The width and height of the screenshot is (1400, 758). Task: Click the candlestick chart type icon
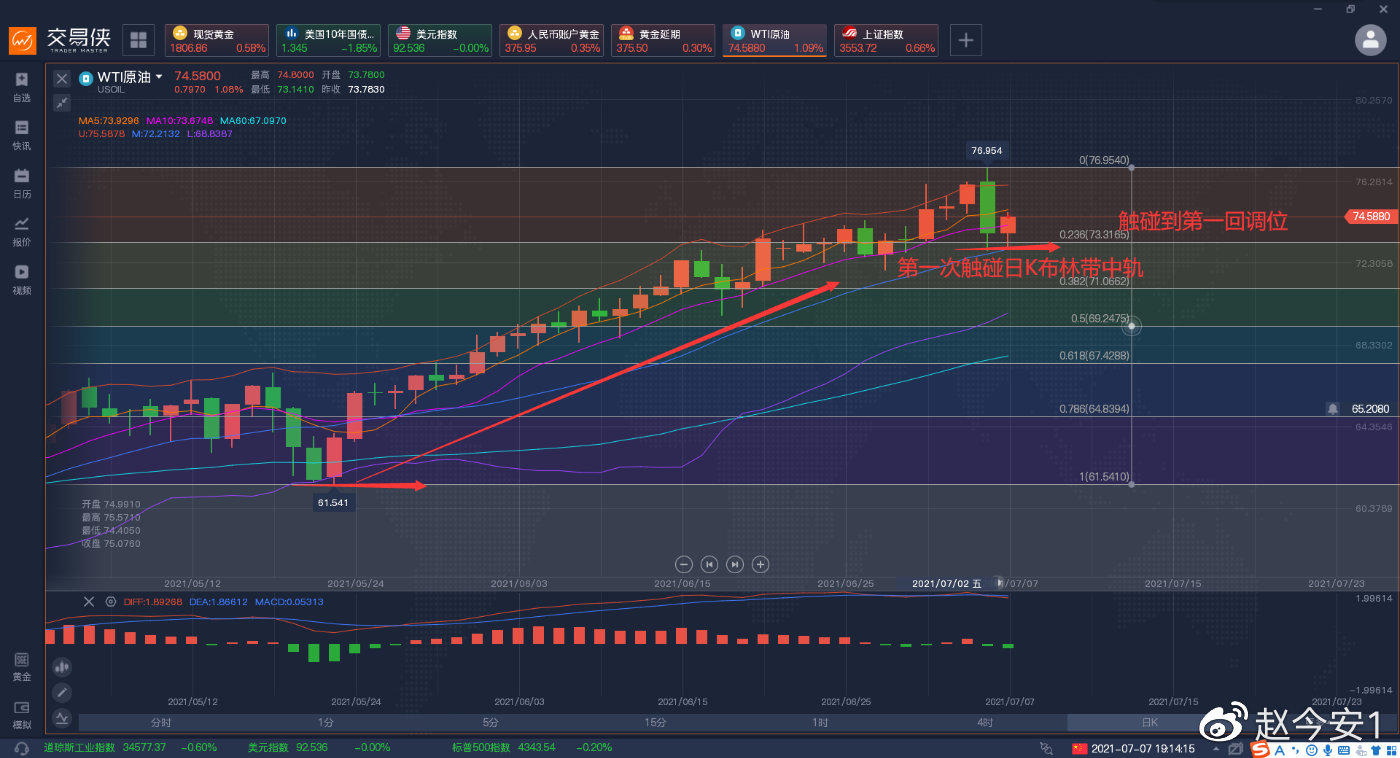62,666
